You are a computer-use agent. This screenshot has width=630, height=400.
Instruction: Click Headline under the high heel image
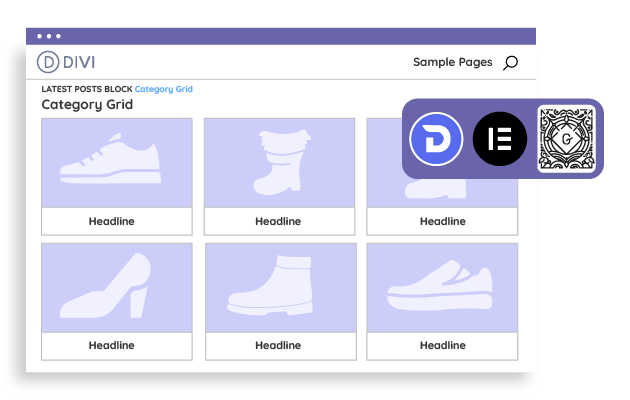pyautogui.click(x=112, y=345)
